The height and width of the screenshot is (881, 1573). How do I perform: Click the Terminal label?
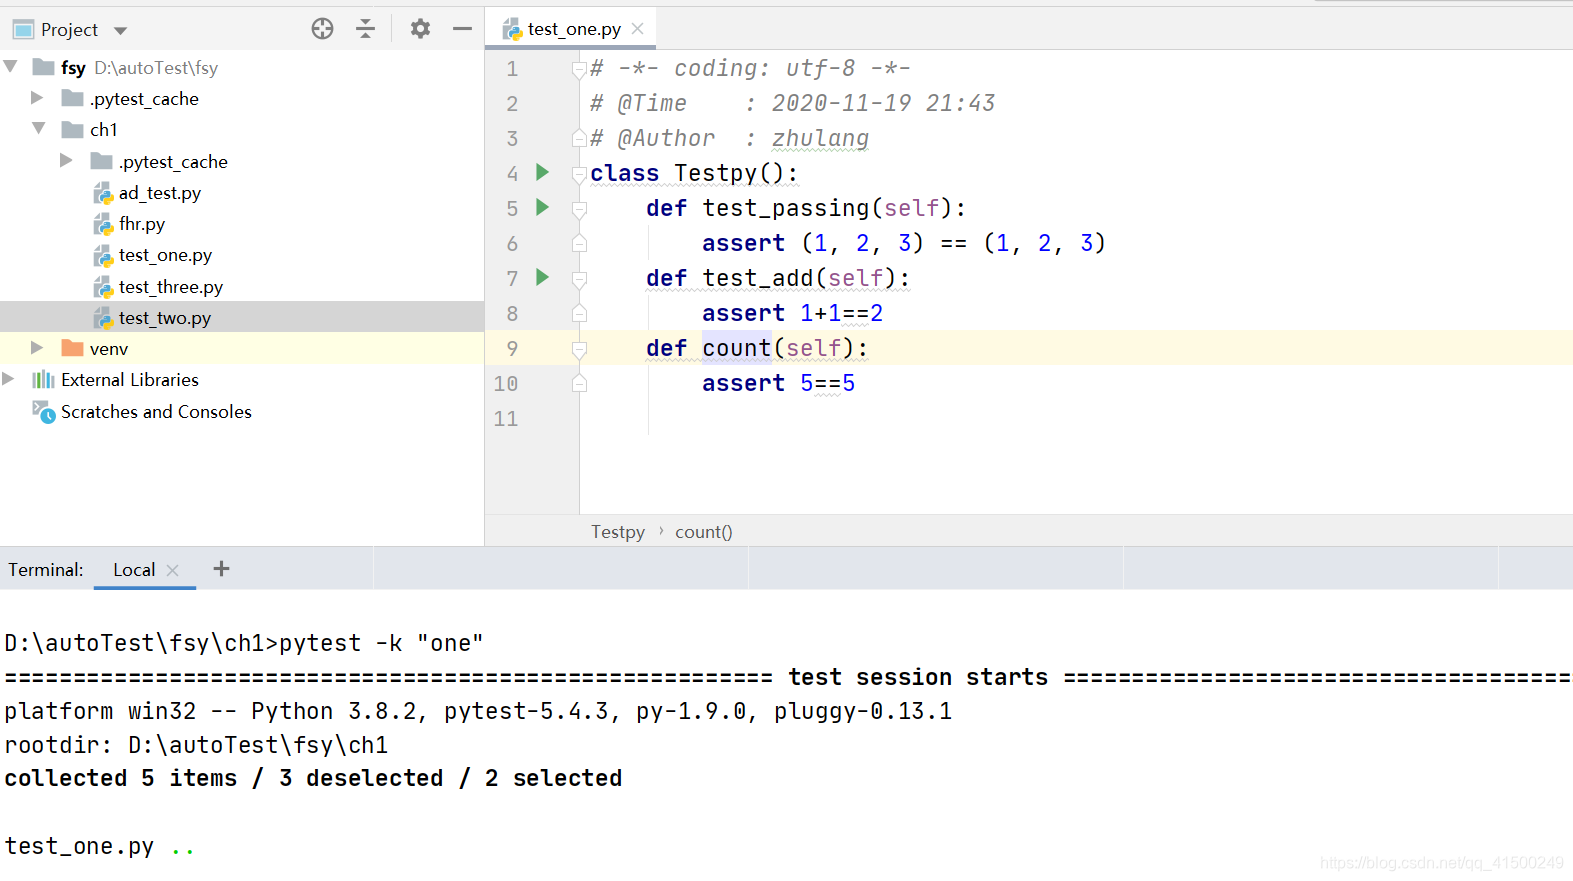point(46,570)
